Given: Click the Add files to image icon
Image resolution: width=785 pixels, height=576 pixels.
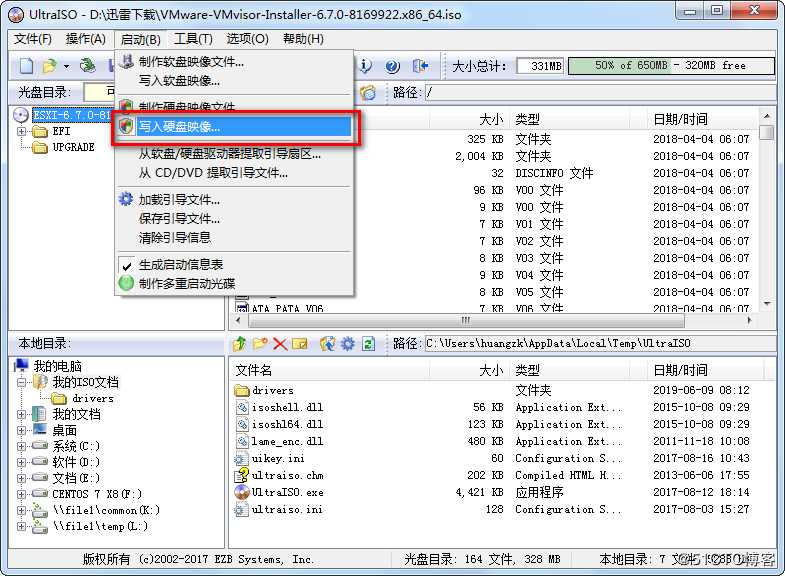Looking at the screenshot, I should click(328, 343).
